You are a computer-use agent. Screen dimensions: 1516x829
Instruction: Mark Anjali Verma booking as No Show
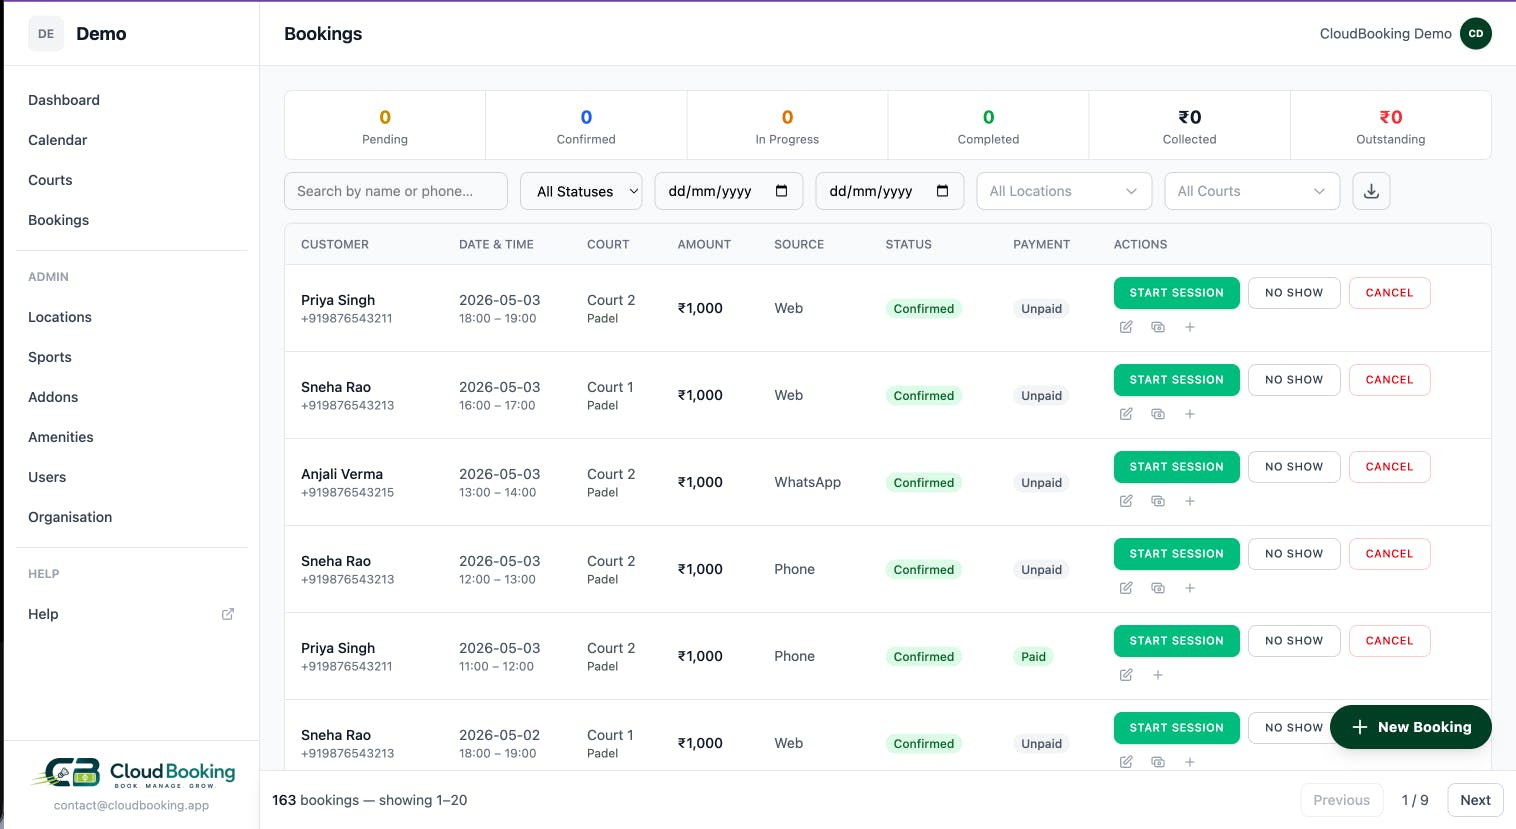pos(1294,467)
